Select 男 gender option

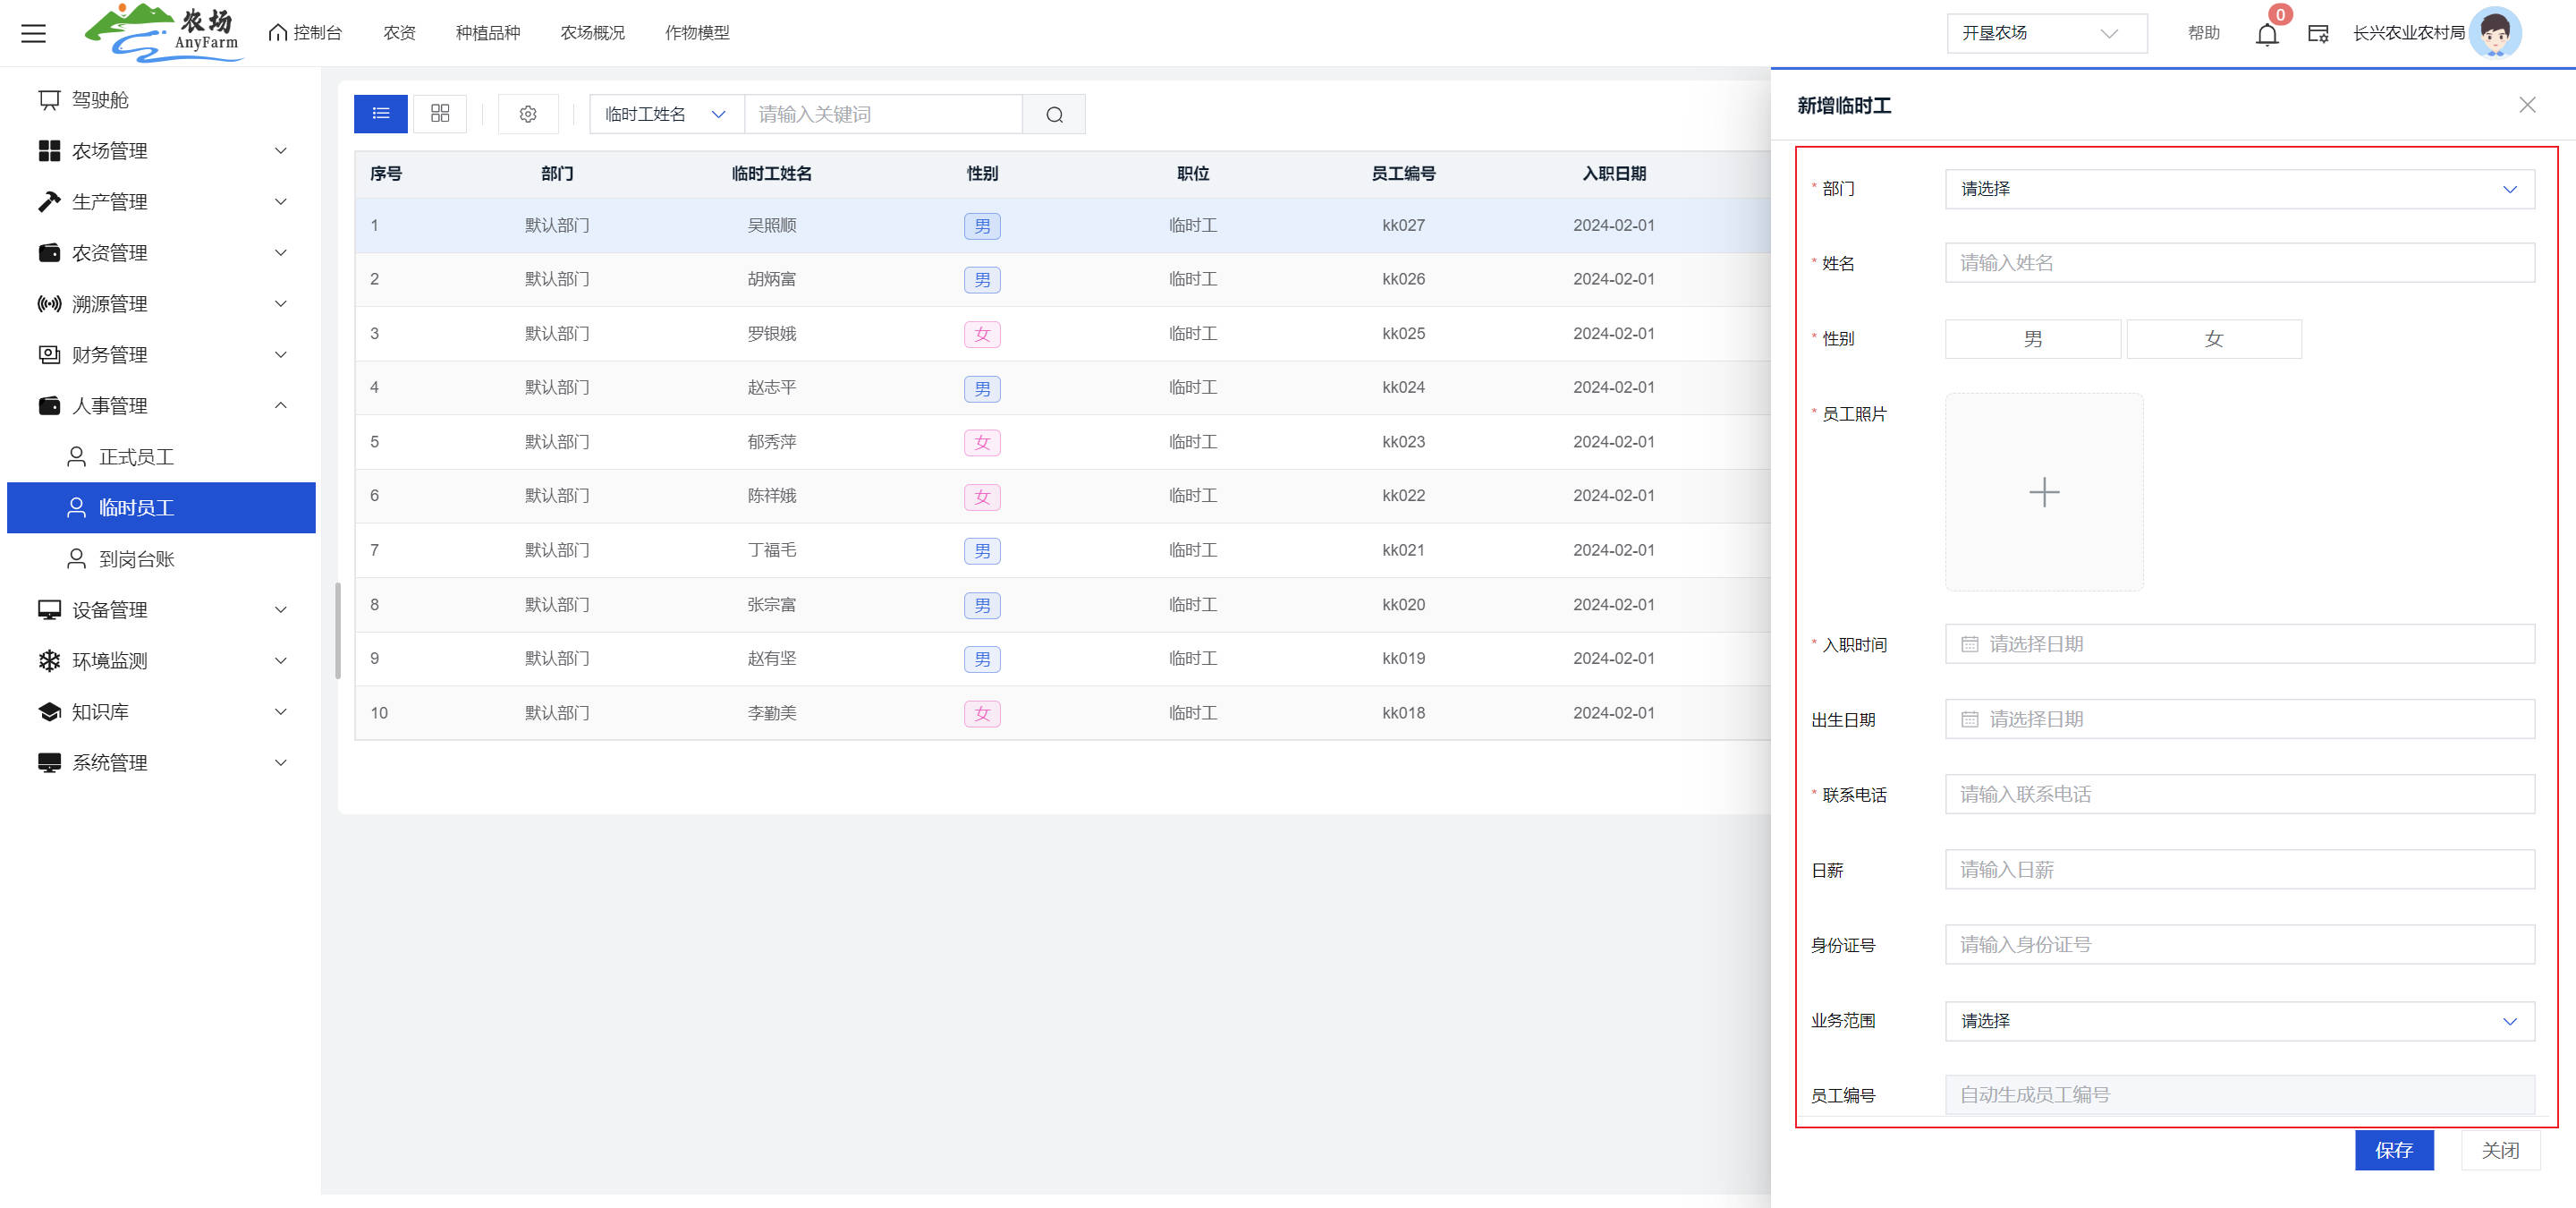(2032, 339)
